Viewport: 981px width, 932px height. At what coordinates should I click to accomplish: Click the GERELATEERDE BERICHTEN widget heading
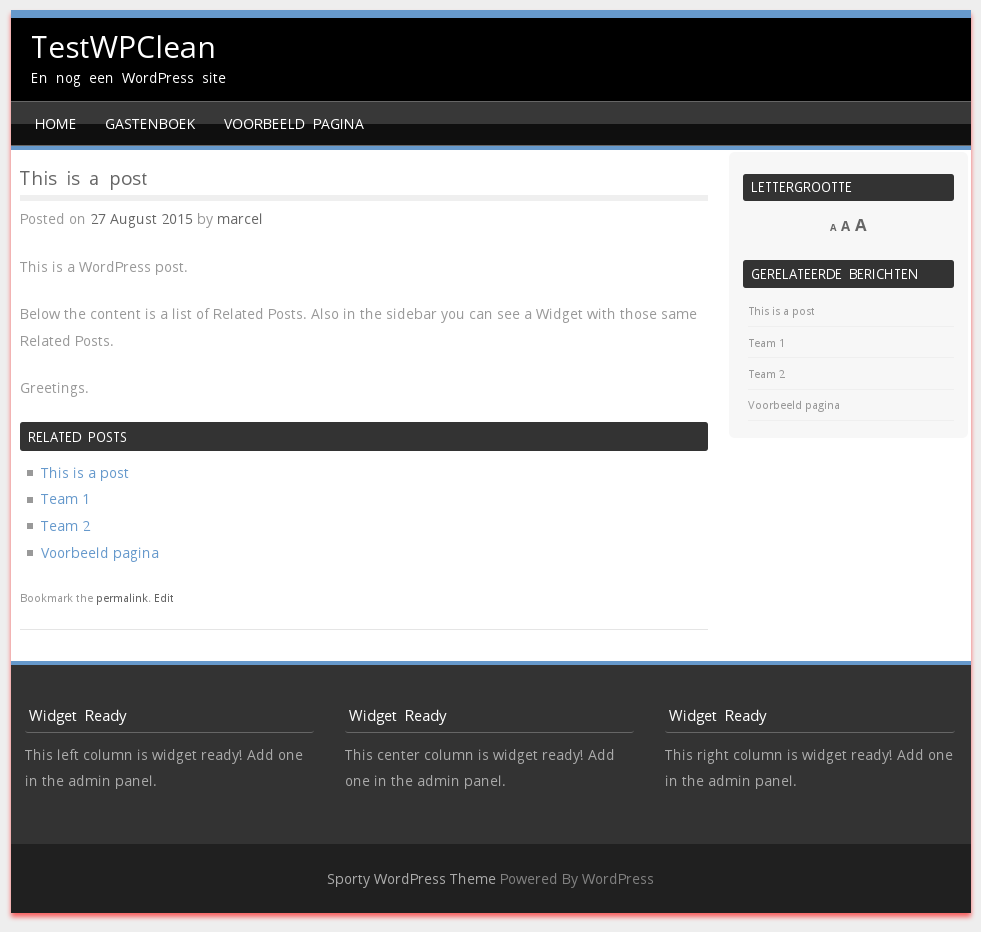tap(848, 274)
